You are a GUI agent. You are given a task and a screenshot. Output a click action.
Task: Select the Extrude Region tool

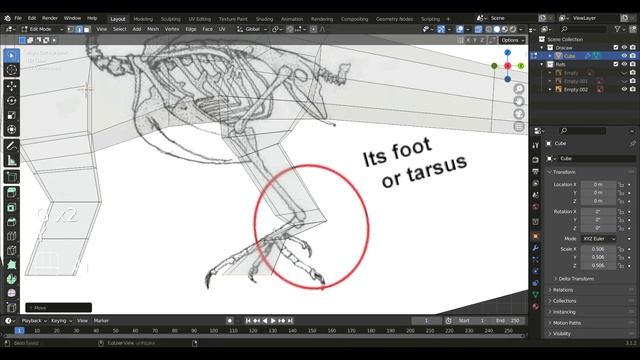(11, 193)
